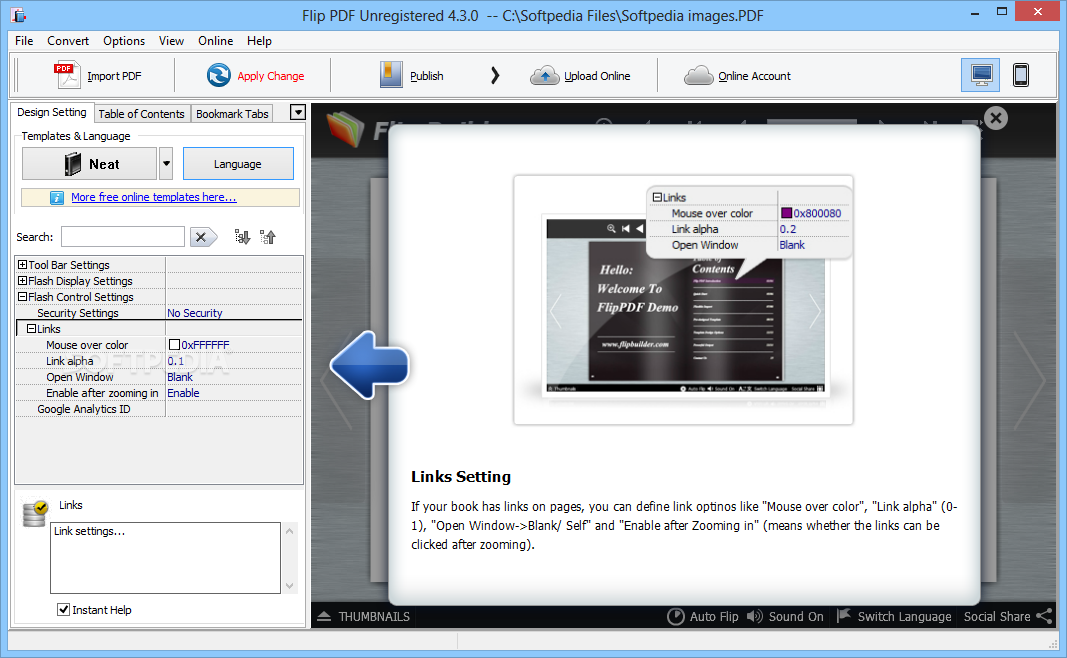Click the Links database icon

[x=35, y=514]
